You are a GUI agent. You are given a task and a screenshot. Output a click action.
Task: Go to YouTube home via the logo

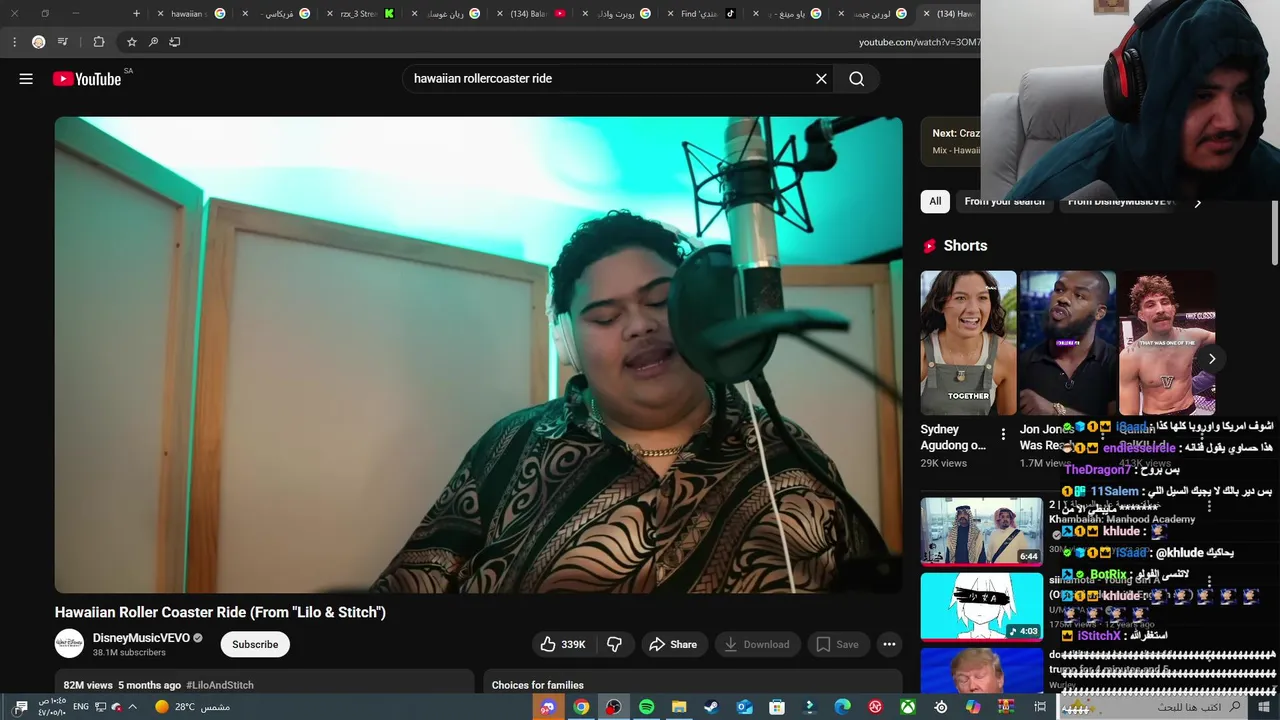(87, 79)
